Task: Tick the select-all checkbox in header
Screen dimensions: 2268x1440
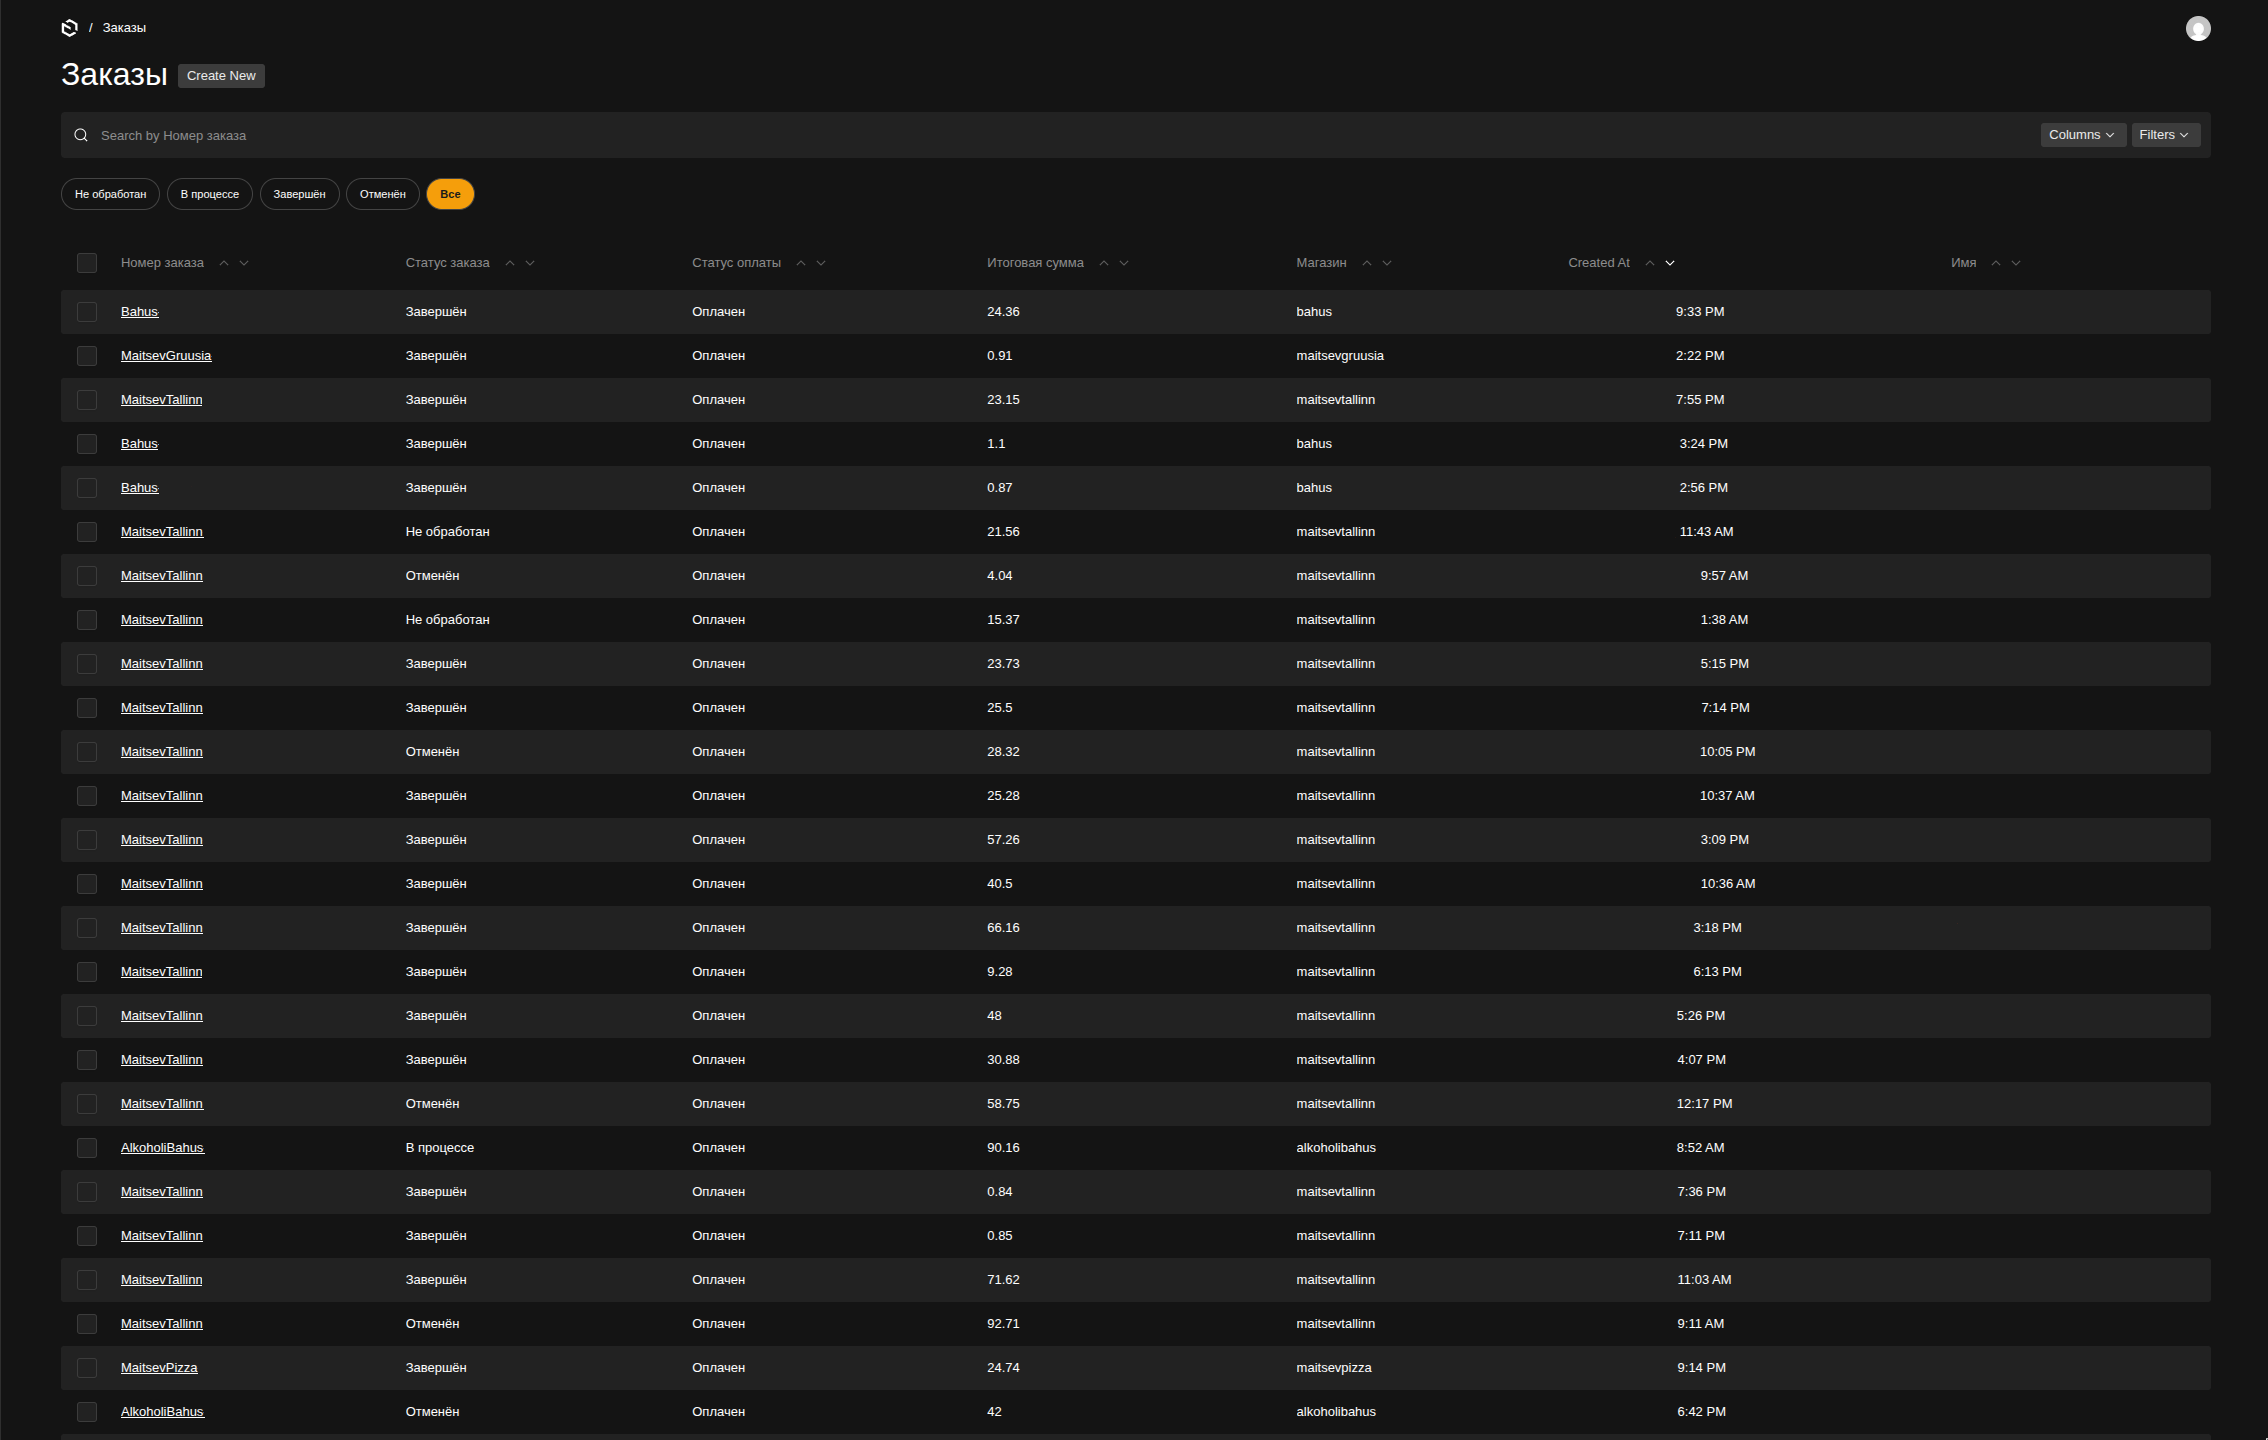Action: [87, 263]
